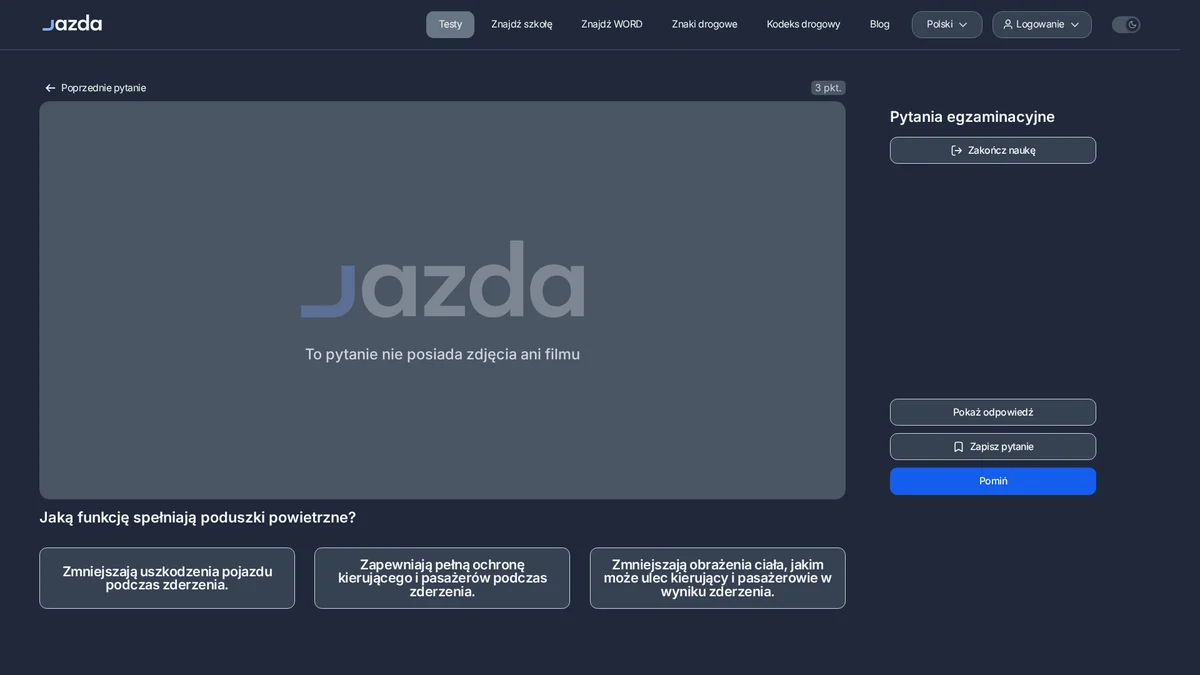Open Znajdź WORD in navigation
Image resolution: width=1200 pixels, height=675 pixels.
pyautogui.click(x=612, y=24)
